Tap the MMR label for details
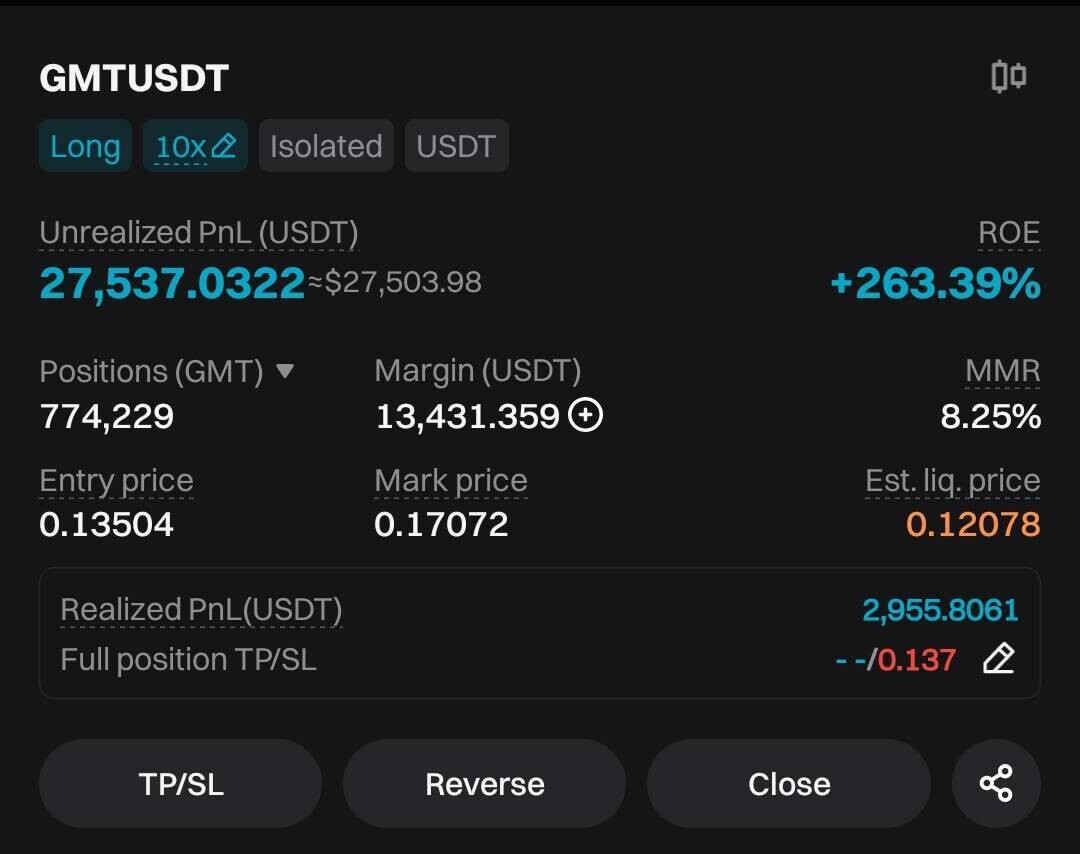The image size is (1080, 854). click(x=1002, y=371)
